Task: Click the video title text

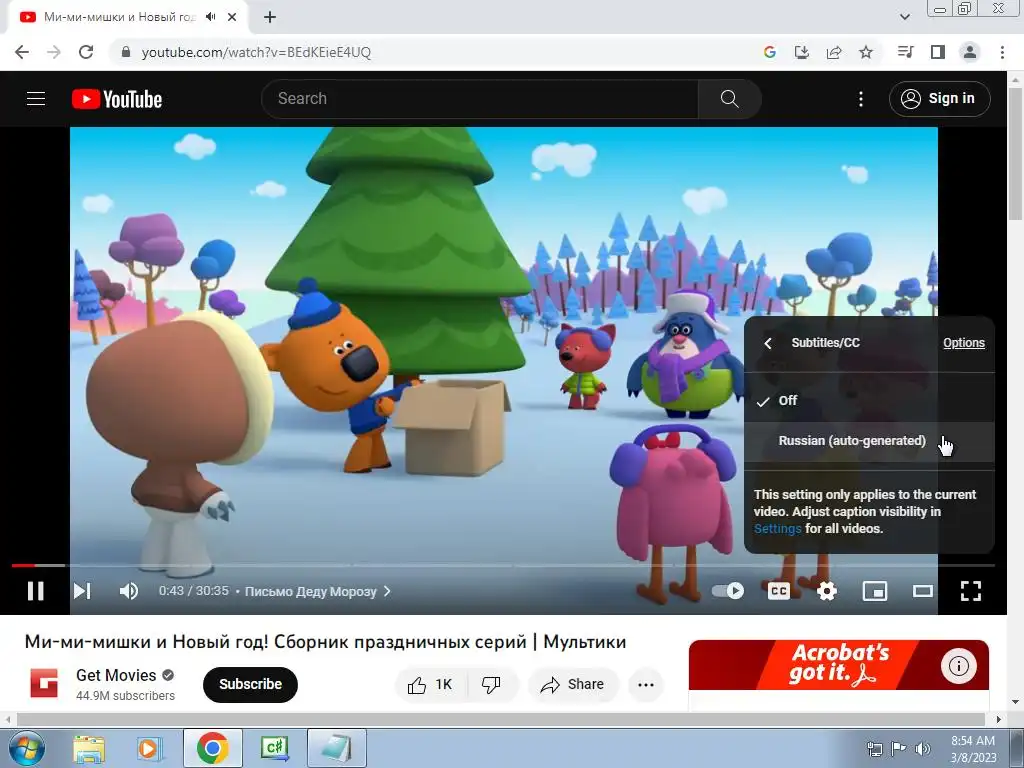Action: (x=325, y=642)
